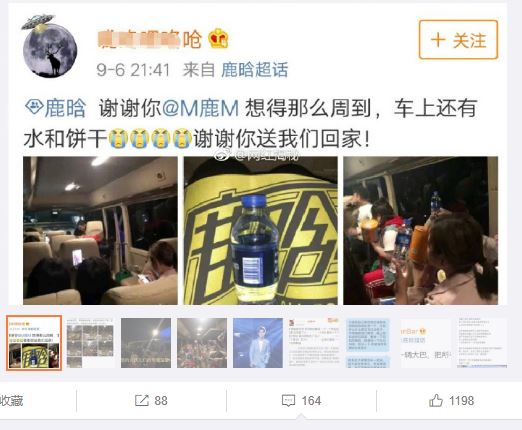Select the man in suit strip thumbnail
Screen dimensions: 522x430
coord(258,343)
